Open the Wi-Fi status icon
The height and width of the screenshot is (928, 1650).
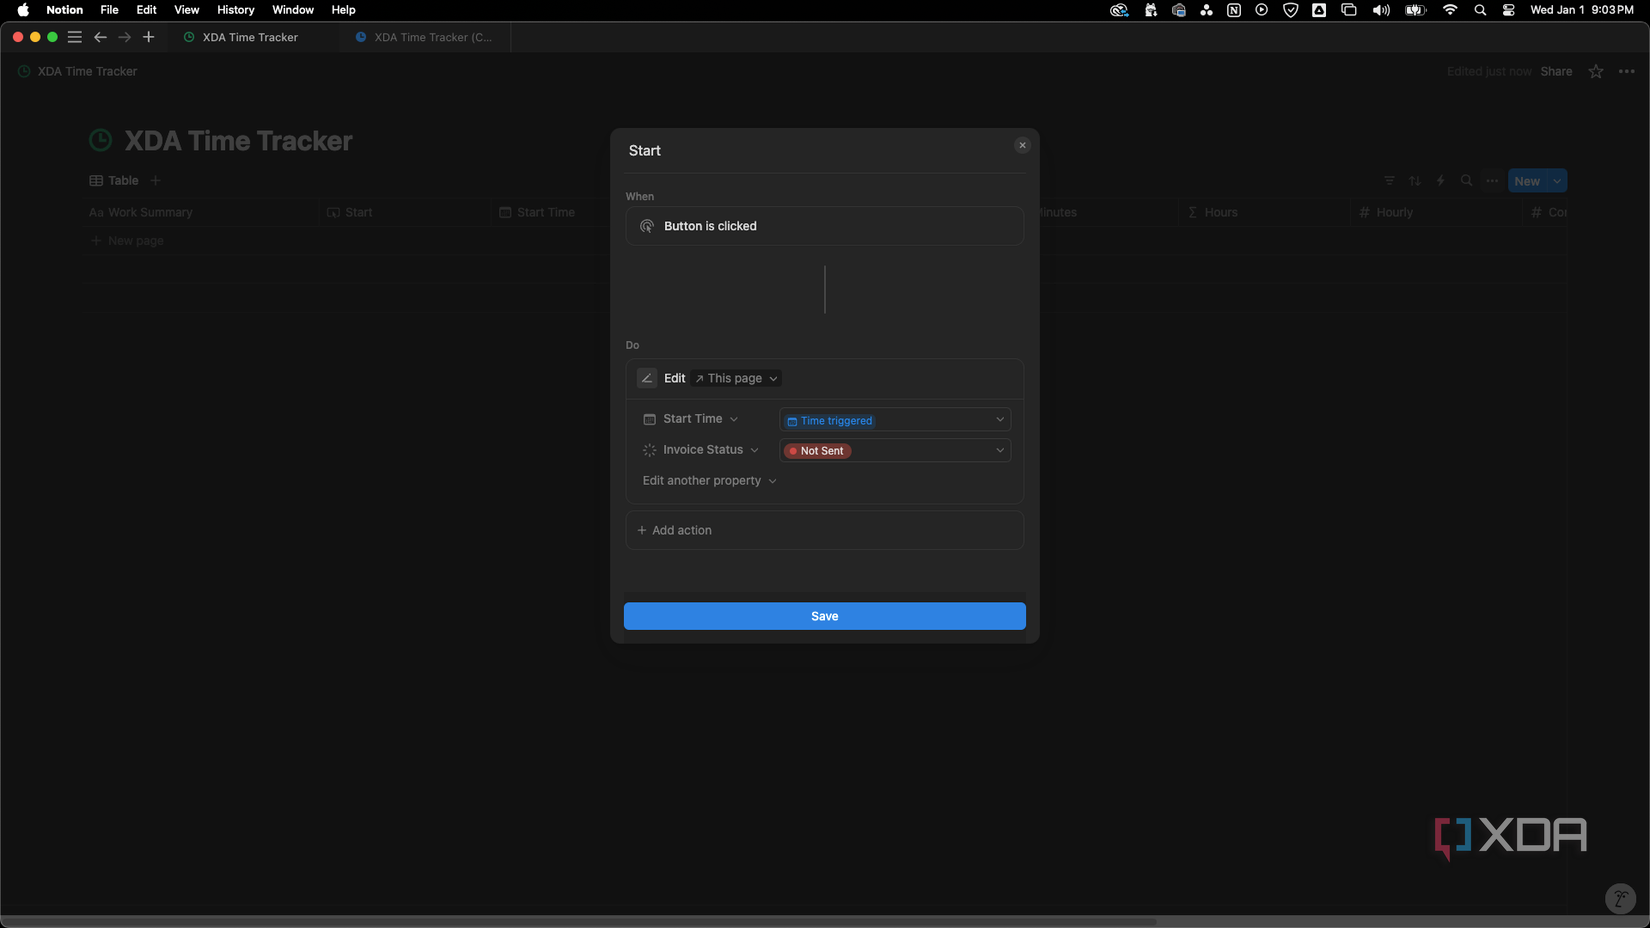pos(1450,10)
